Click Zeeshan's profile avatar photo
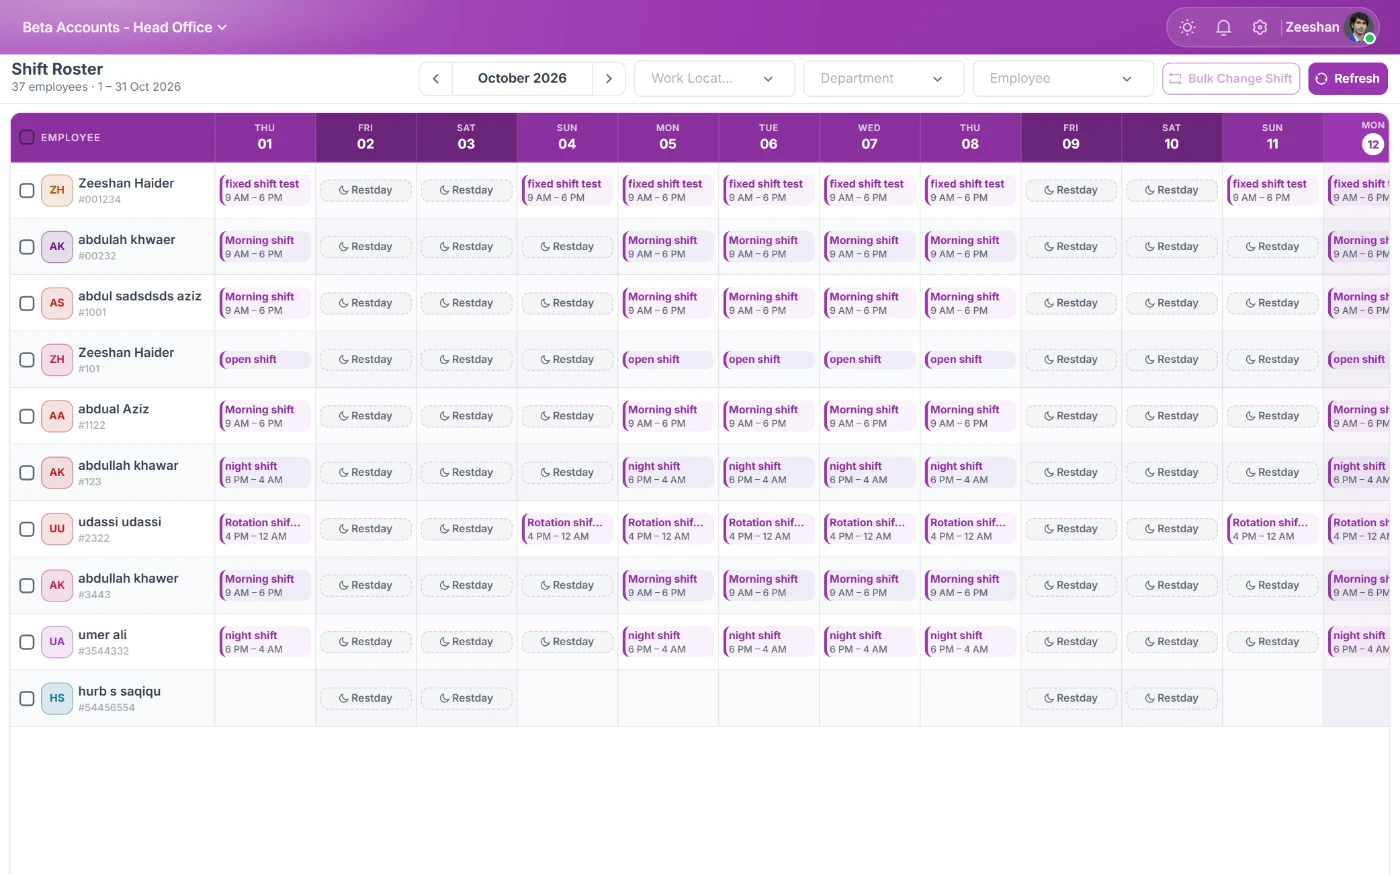The height and width of the screenshot is (875, 1400). (1360, 28)
